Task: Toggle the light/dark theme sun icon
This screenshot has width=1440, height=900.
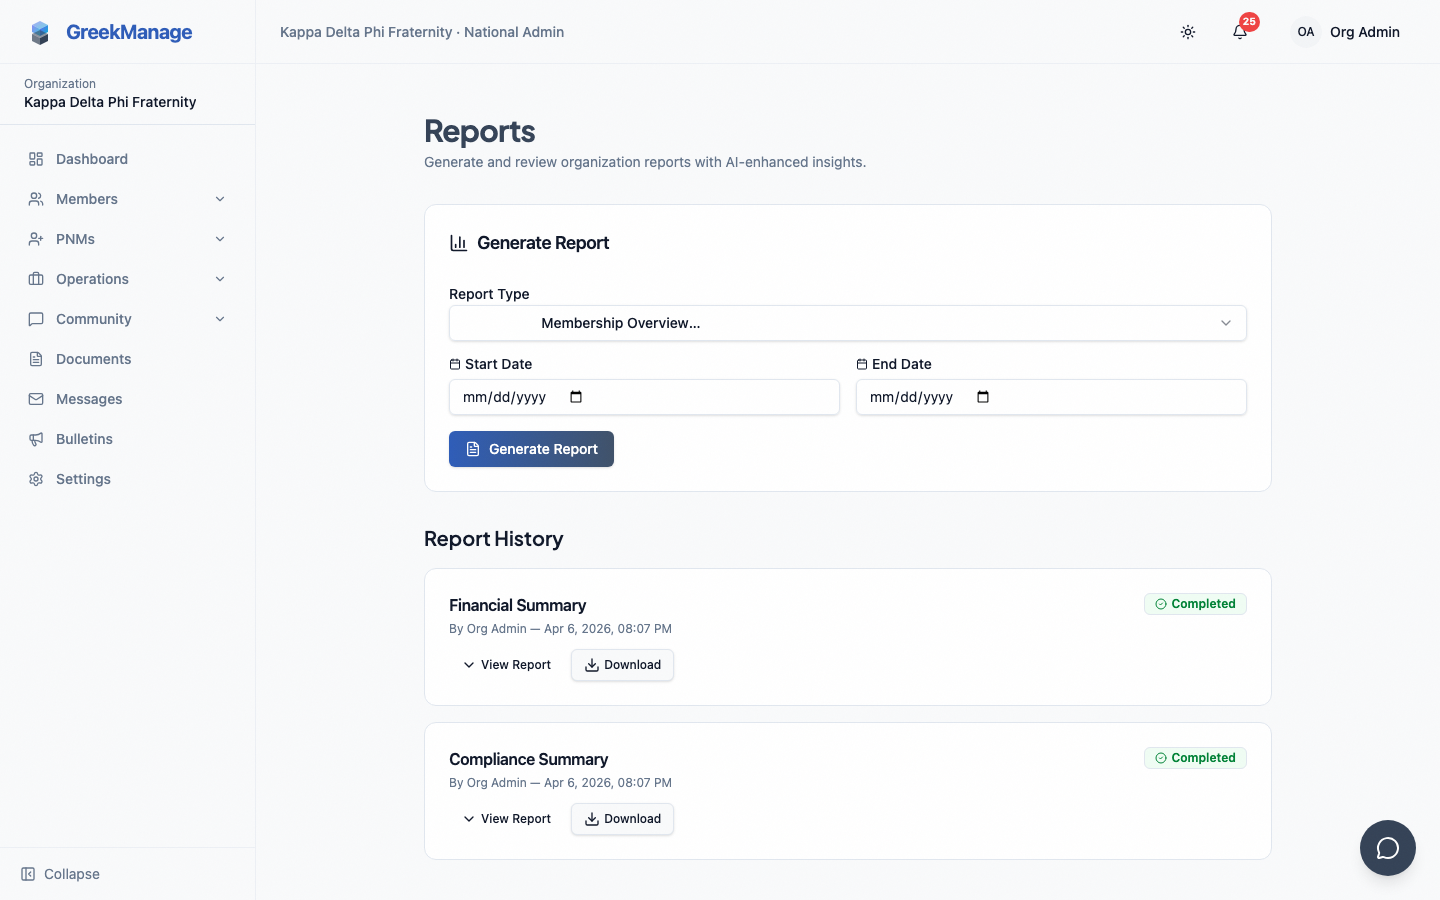Action: [x=1188, y=32]
